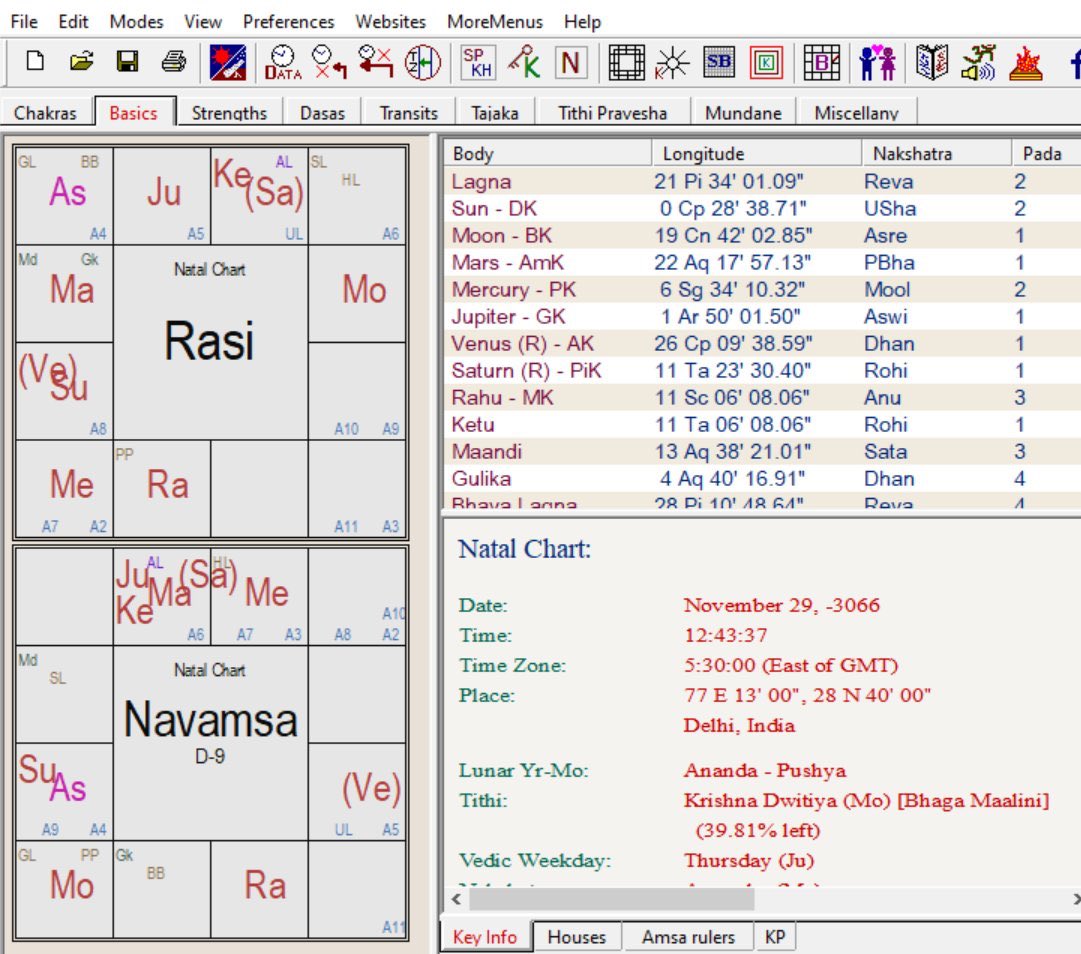Click the purple B grid icon
1081x954 pixels.
pos(822,62)
